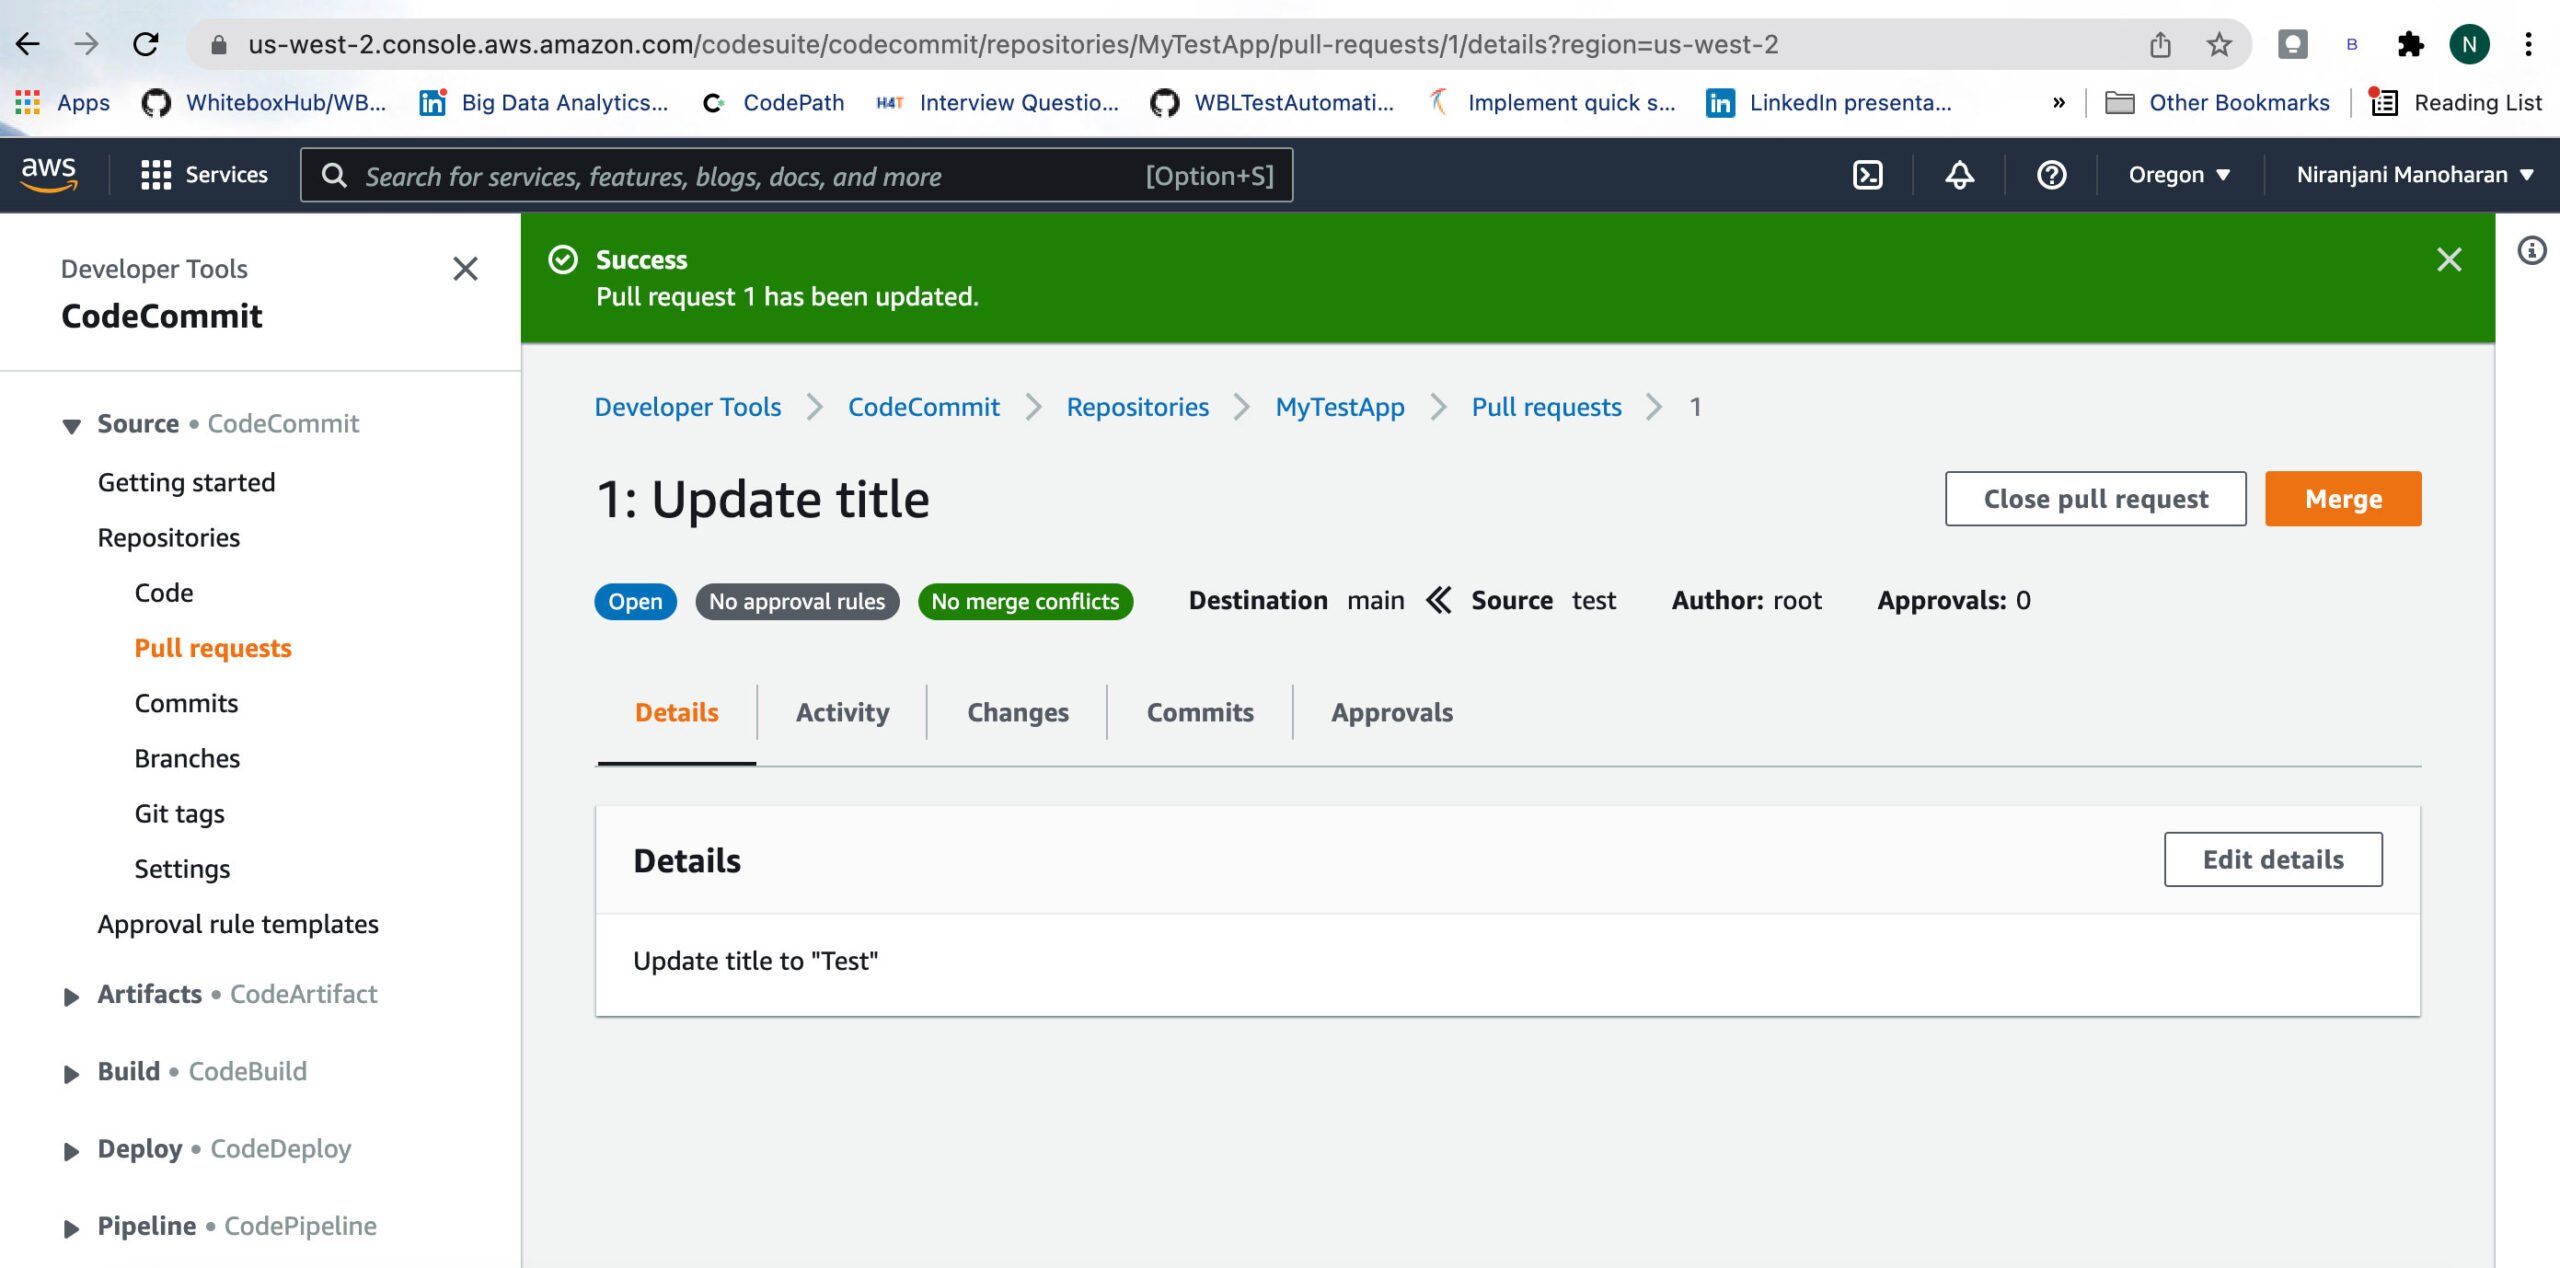Click the No merge conflicts badge
This screenshot has width=2560, height=1268.
1025,601
